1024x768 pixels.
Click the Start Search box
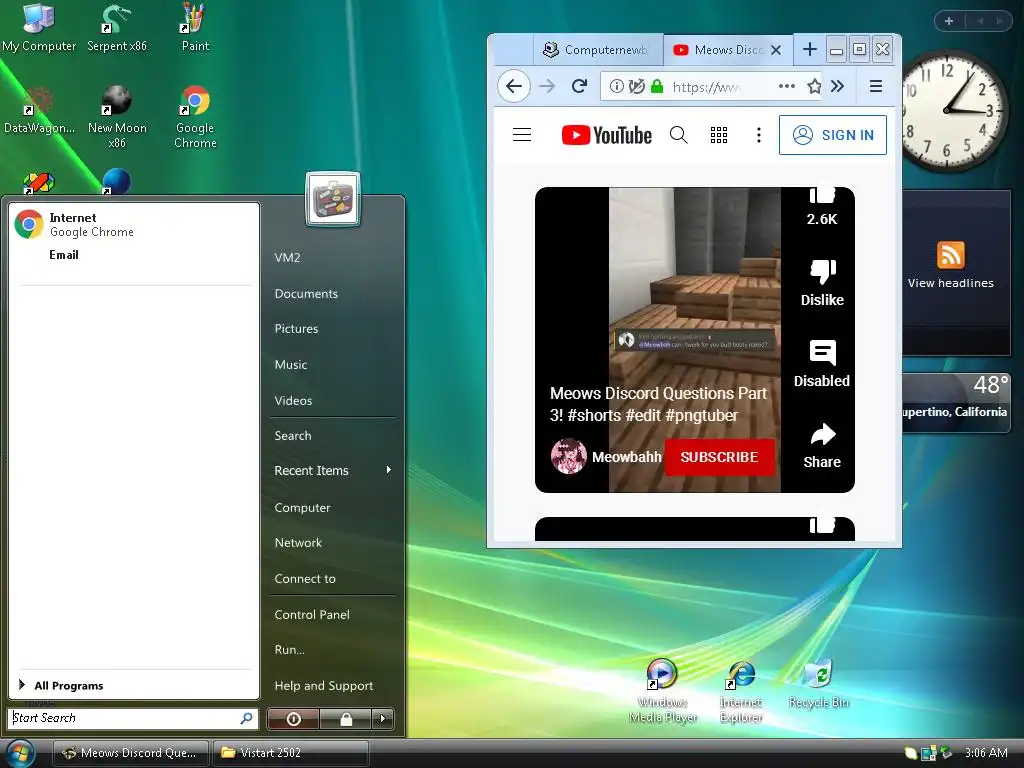pyautogui.click(x=133, y=718)
